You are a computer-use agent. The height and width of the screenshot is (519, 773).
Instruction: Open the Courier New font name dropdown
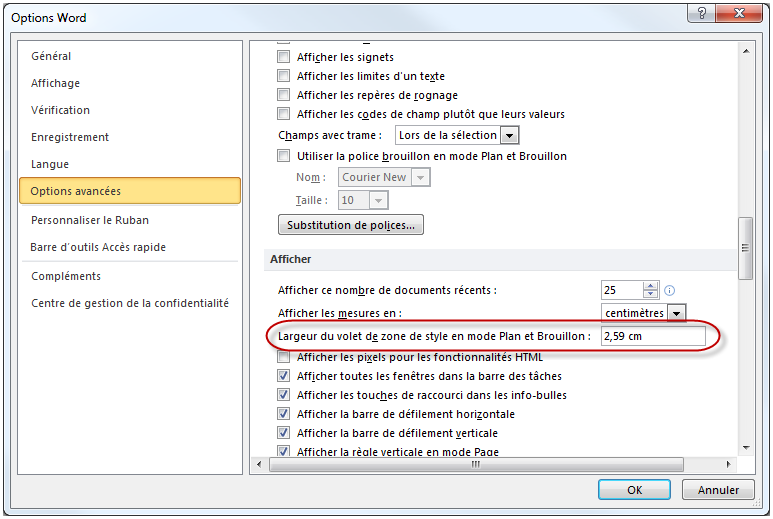click(x=421, y=177)
